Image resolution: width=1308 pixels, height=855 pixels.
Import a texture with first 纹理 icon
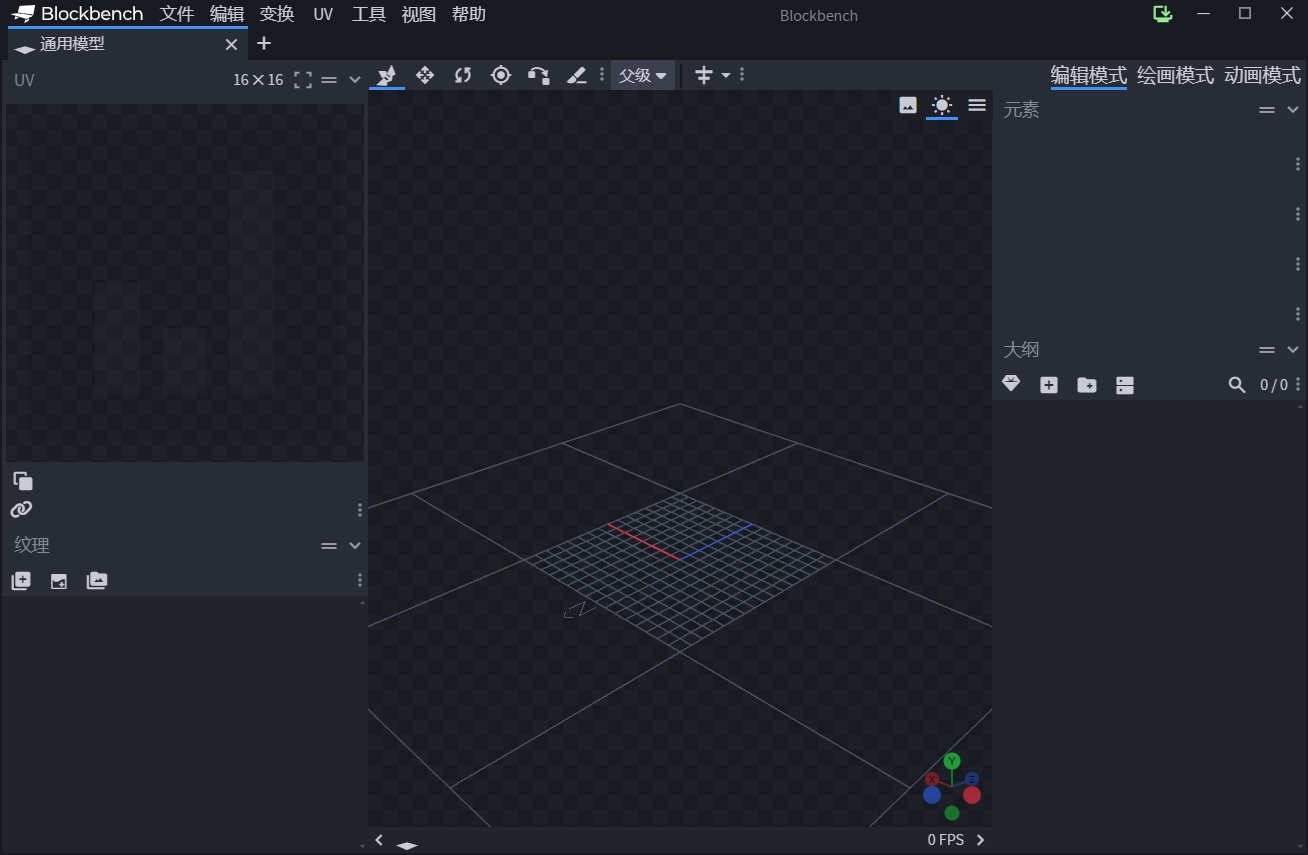coord(21,580)
